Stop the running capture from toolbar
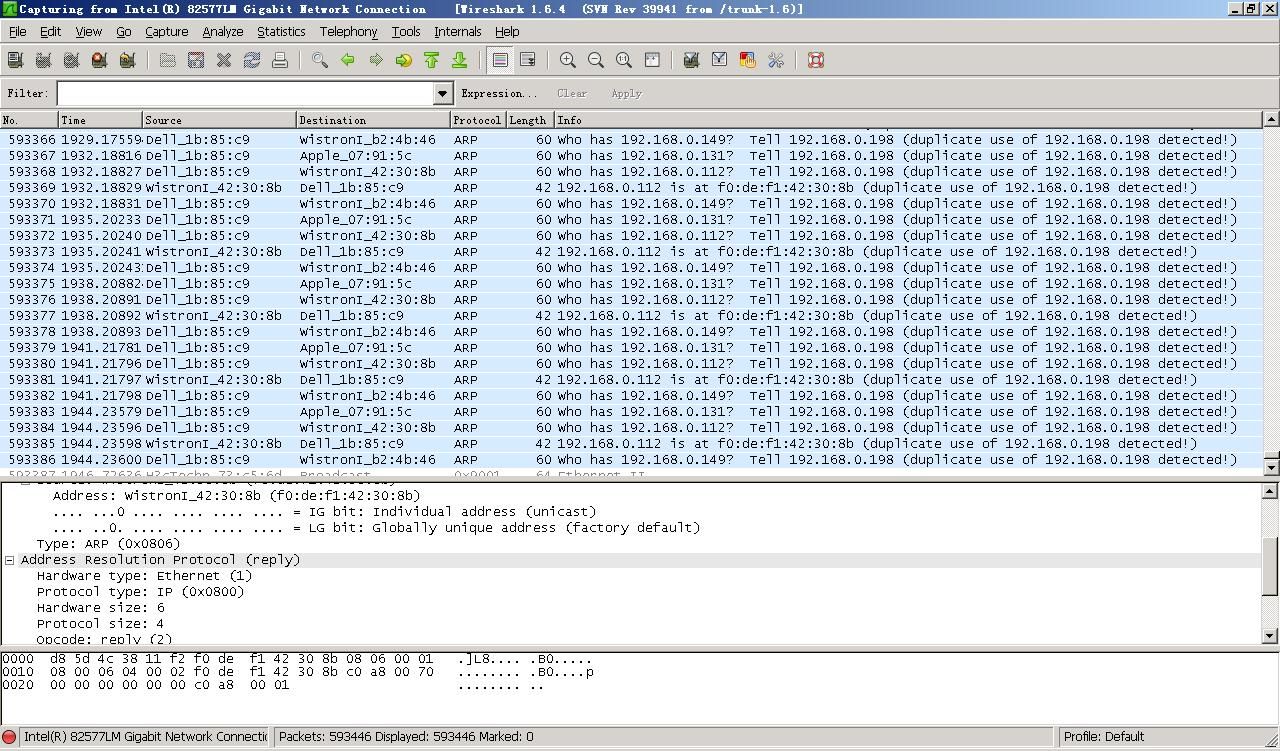Image resolution: width=1280 pixels, height=751 pixels. pyautogui.click(x=99, y=60)
